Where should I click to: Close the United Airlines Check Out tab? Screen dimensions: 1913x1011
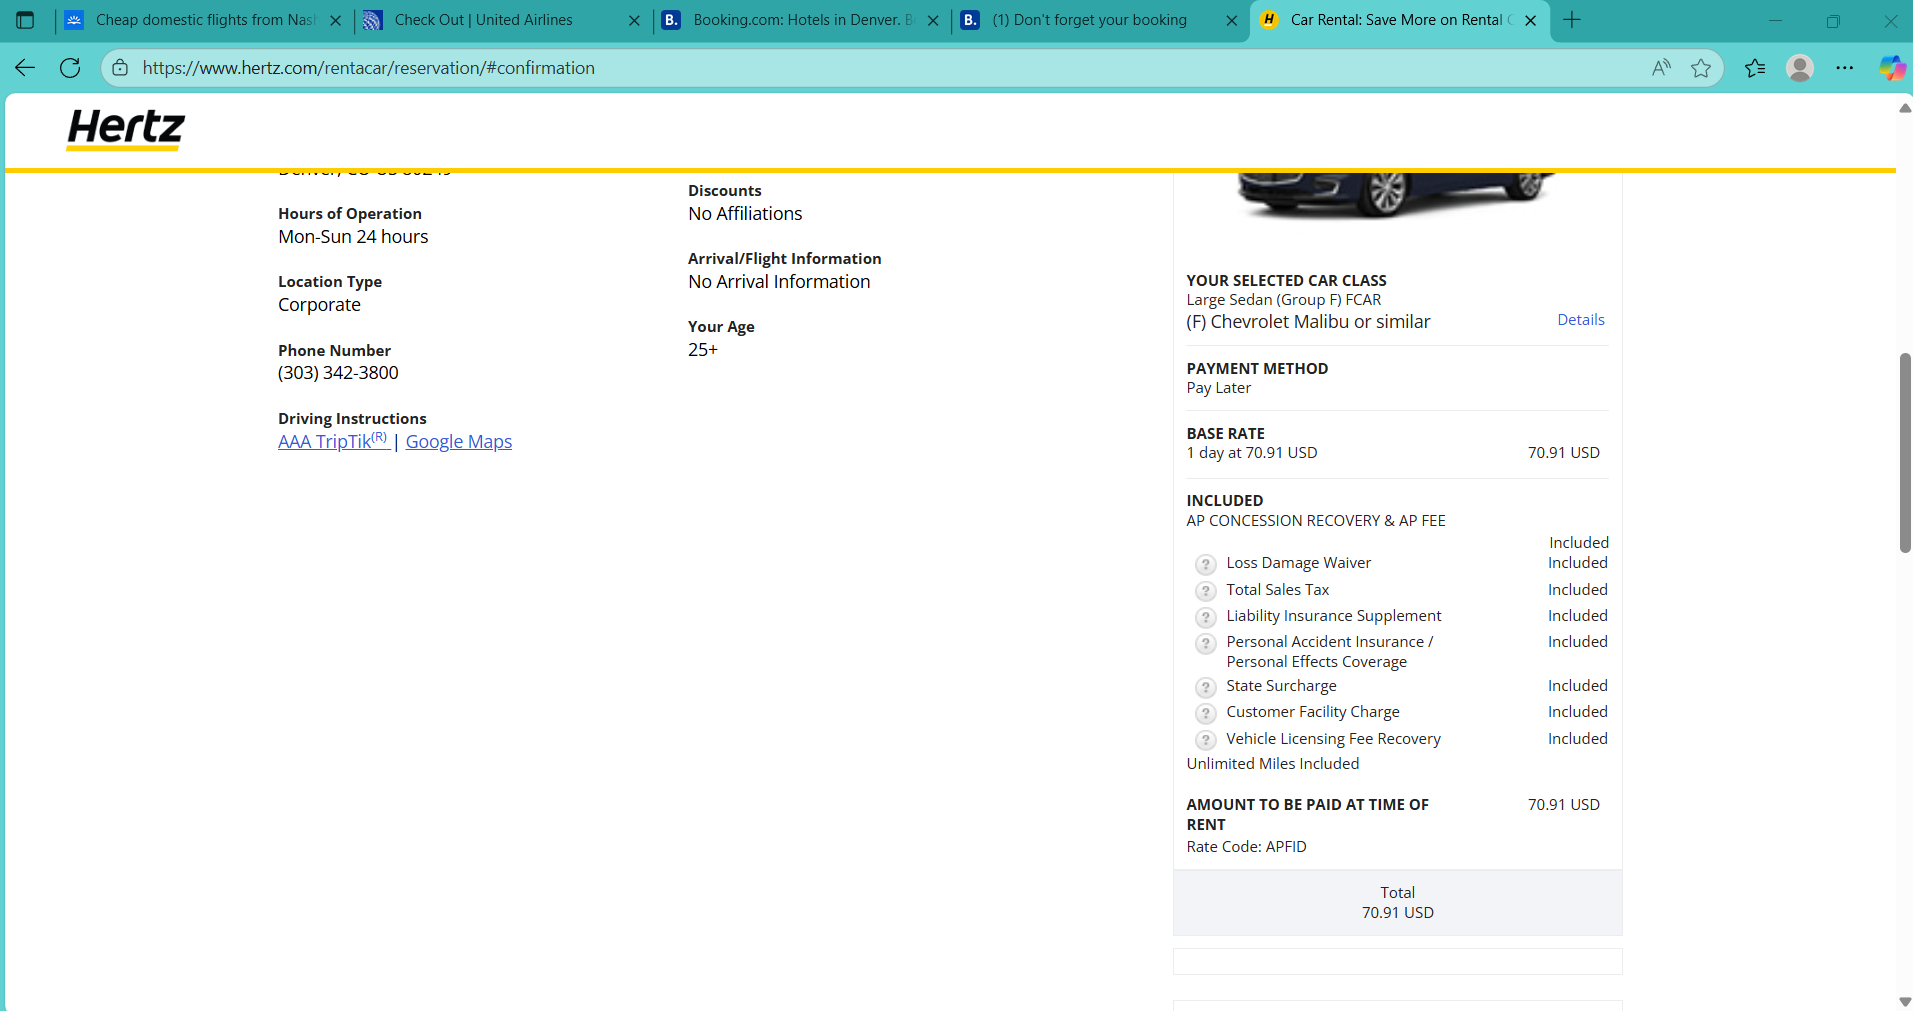tap(634, 20)
